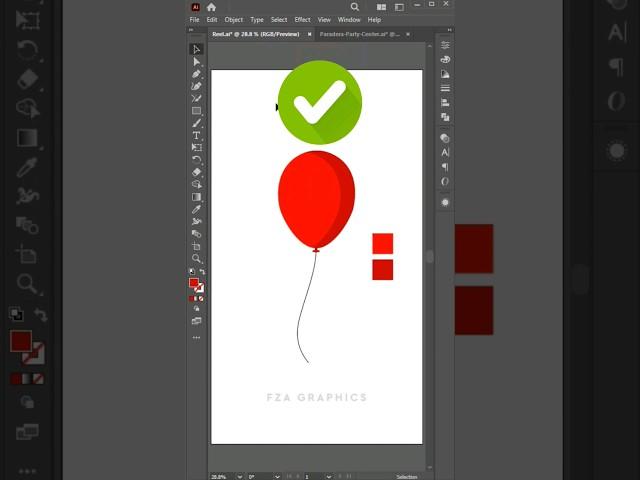Close the first document tab
640x480 pixels.
point(309,34)
